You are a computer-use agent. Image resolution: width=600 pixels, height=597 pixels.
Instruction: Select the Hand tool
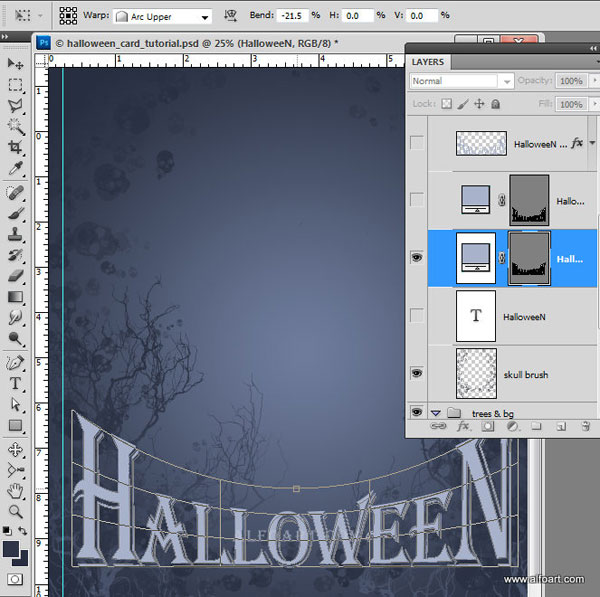pos(15,491)
